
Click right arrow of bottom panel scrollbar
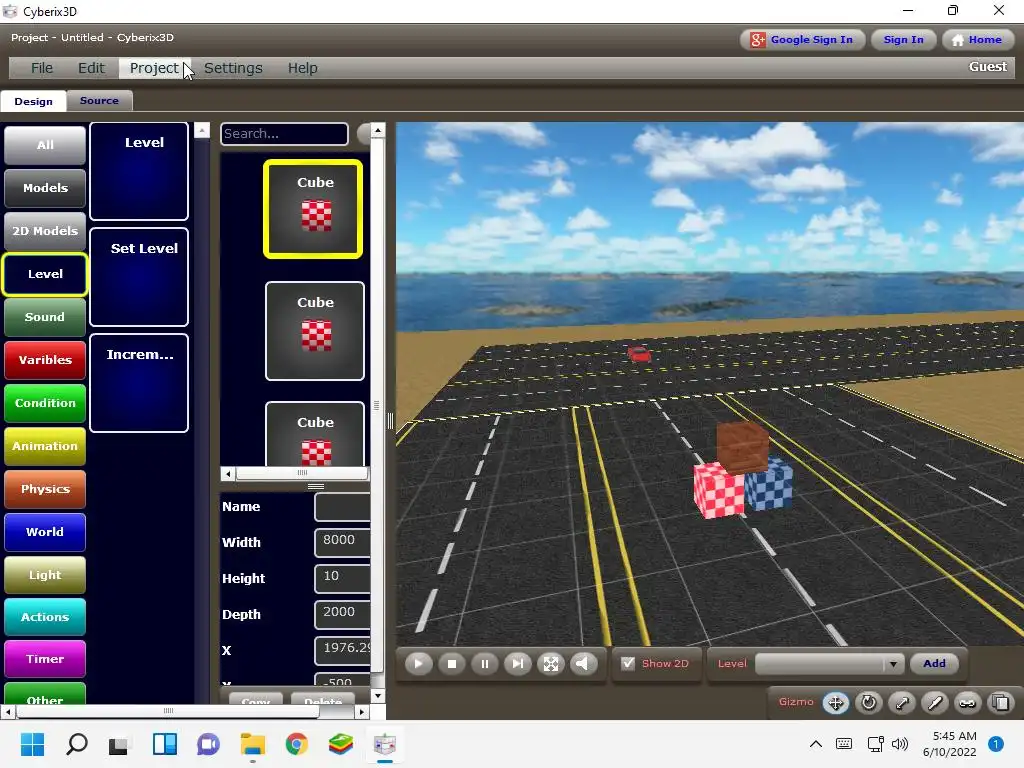(362, 712)
